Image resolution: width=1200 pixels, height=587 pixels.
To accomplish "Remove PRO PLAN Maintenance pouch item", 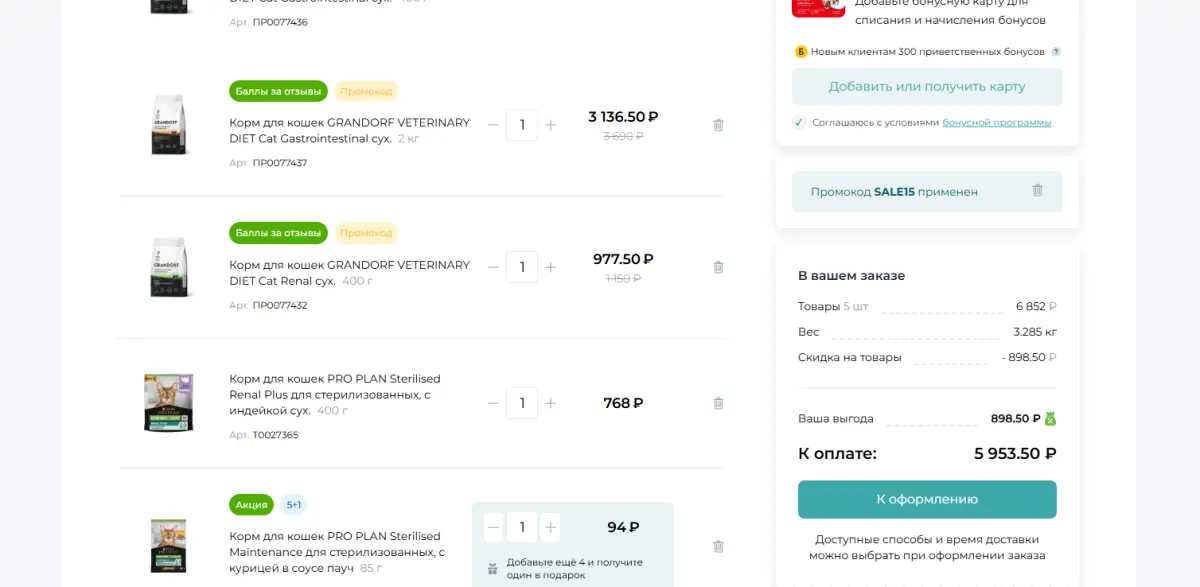I will click(x=718, y=546).
